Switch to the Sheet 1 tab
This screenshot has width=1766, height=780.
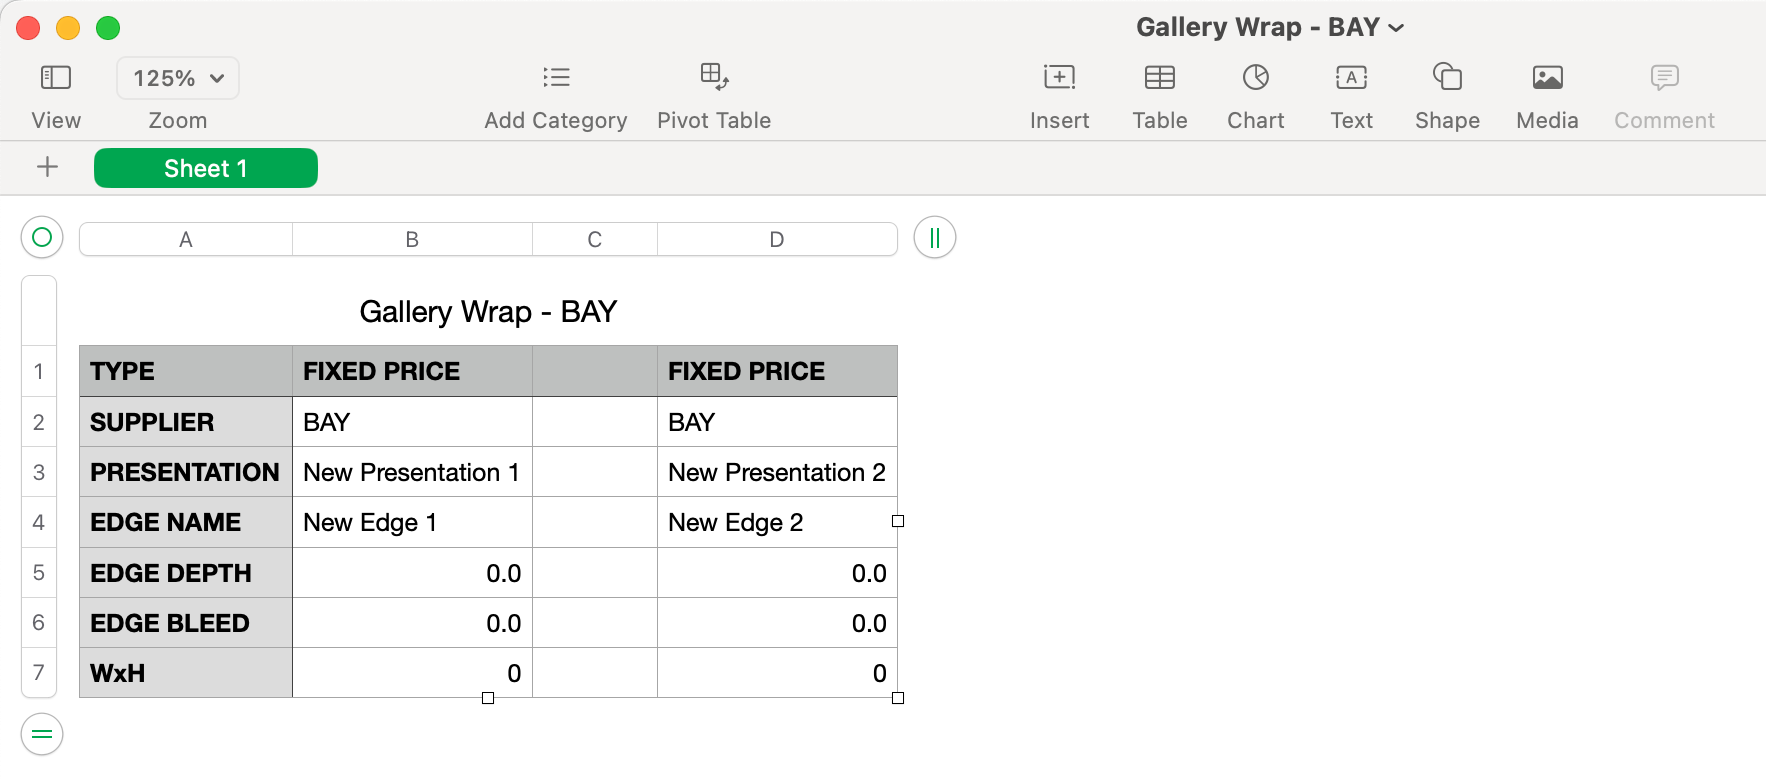206,168
